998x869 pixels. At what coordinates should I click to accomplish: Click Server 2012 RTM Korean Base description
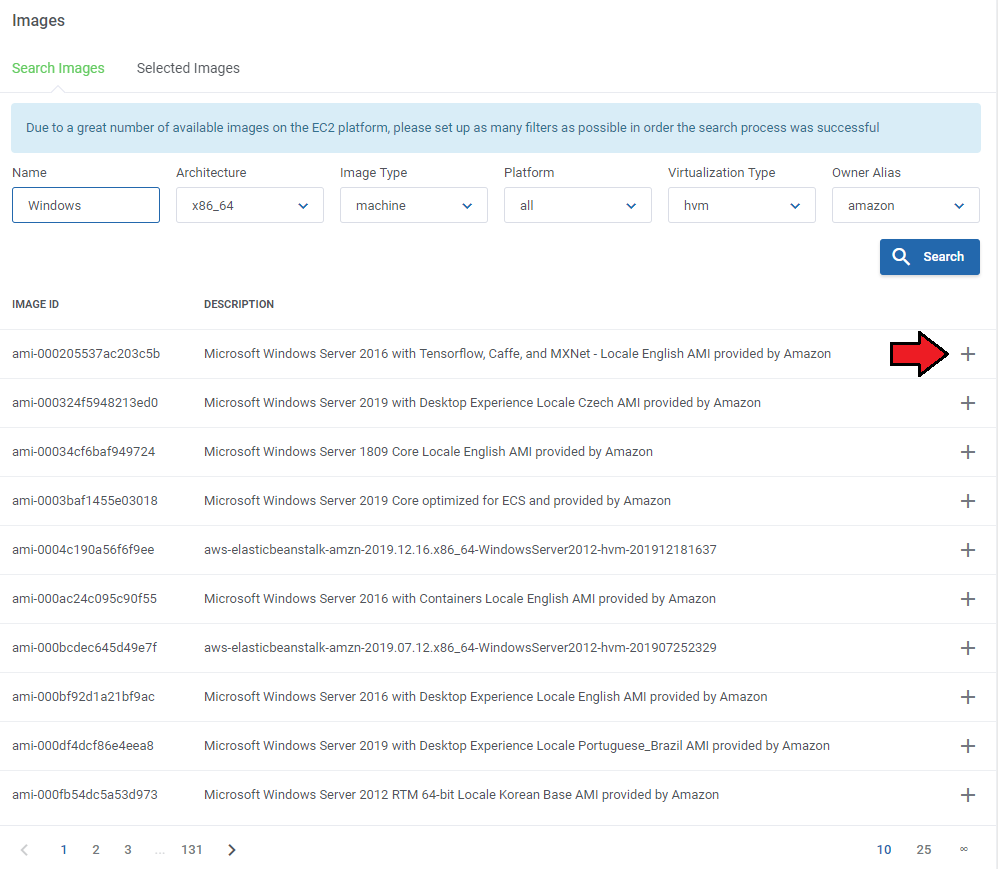pyautogui.click(x=461, y=795)
